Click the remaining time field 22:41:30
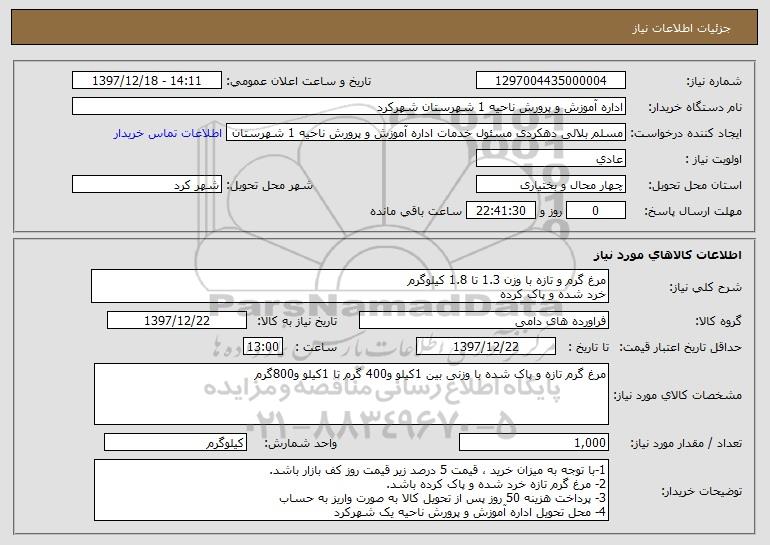The height and width of the screenshot is (545, 770). coord(500,211)
